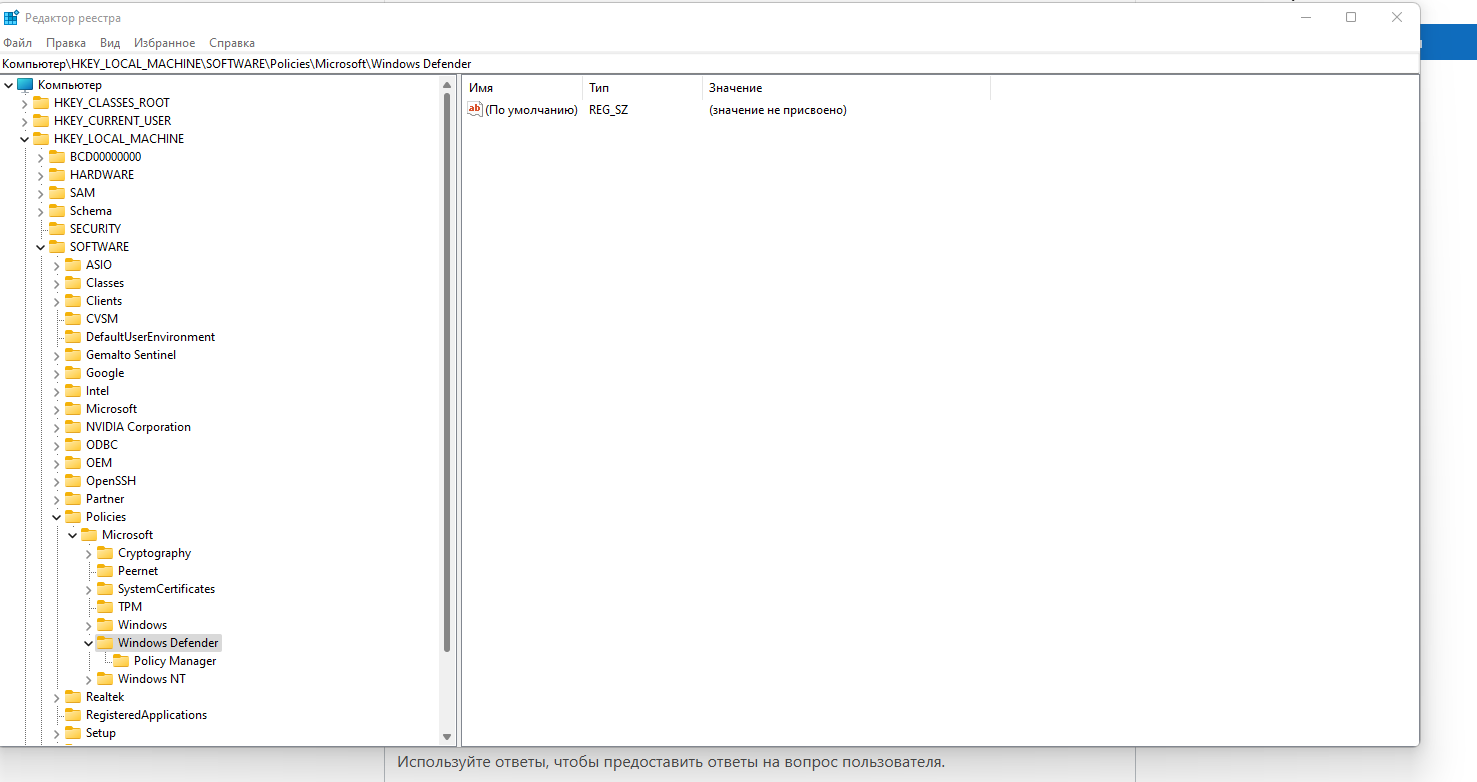Image resolution: width=1477 pixels, height=782 pixels.
Task: Open the Правка menu
Action: coord(66,43)
